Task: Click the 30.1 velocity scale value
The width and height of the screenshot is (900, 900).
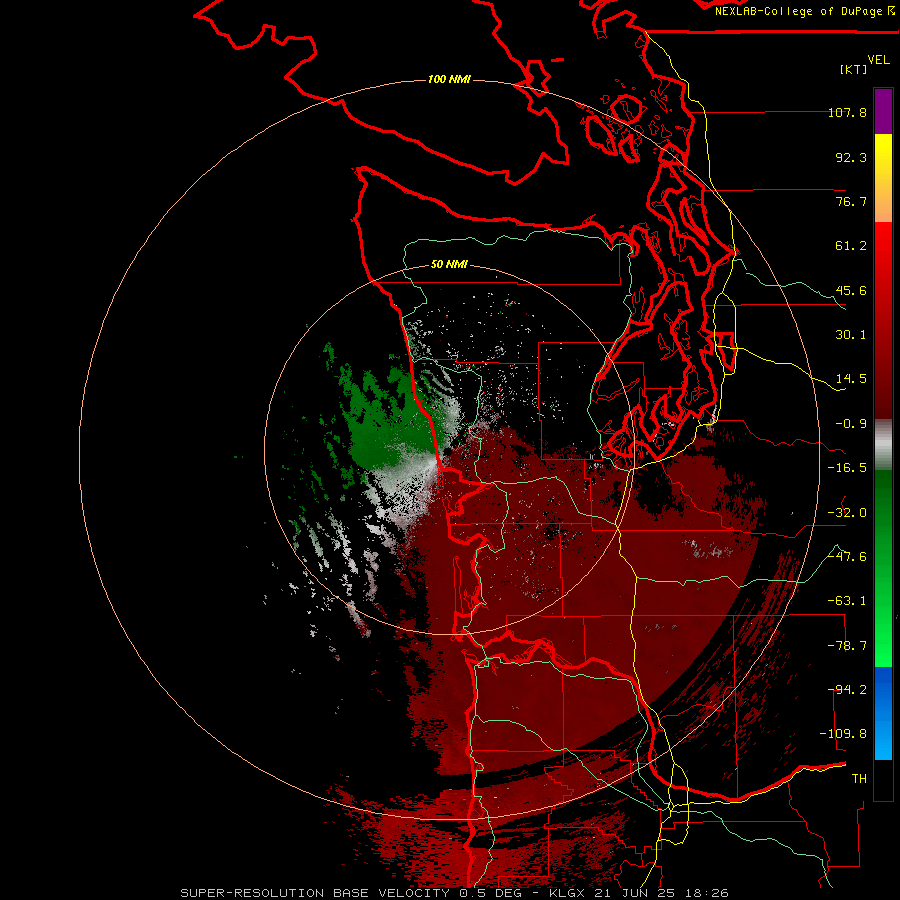Action: 851,335
